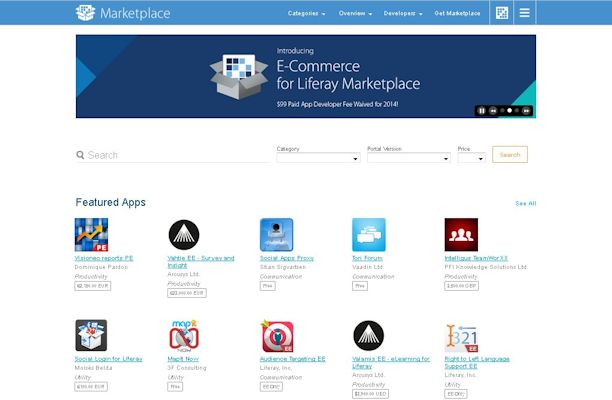Expand the Categories menu

tap(306, 13)
